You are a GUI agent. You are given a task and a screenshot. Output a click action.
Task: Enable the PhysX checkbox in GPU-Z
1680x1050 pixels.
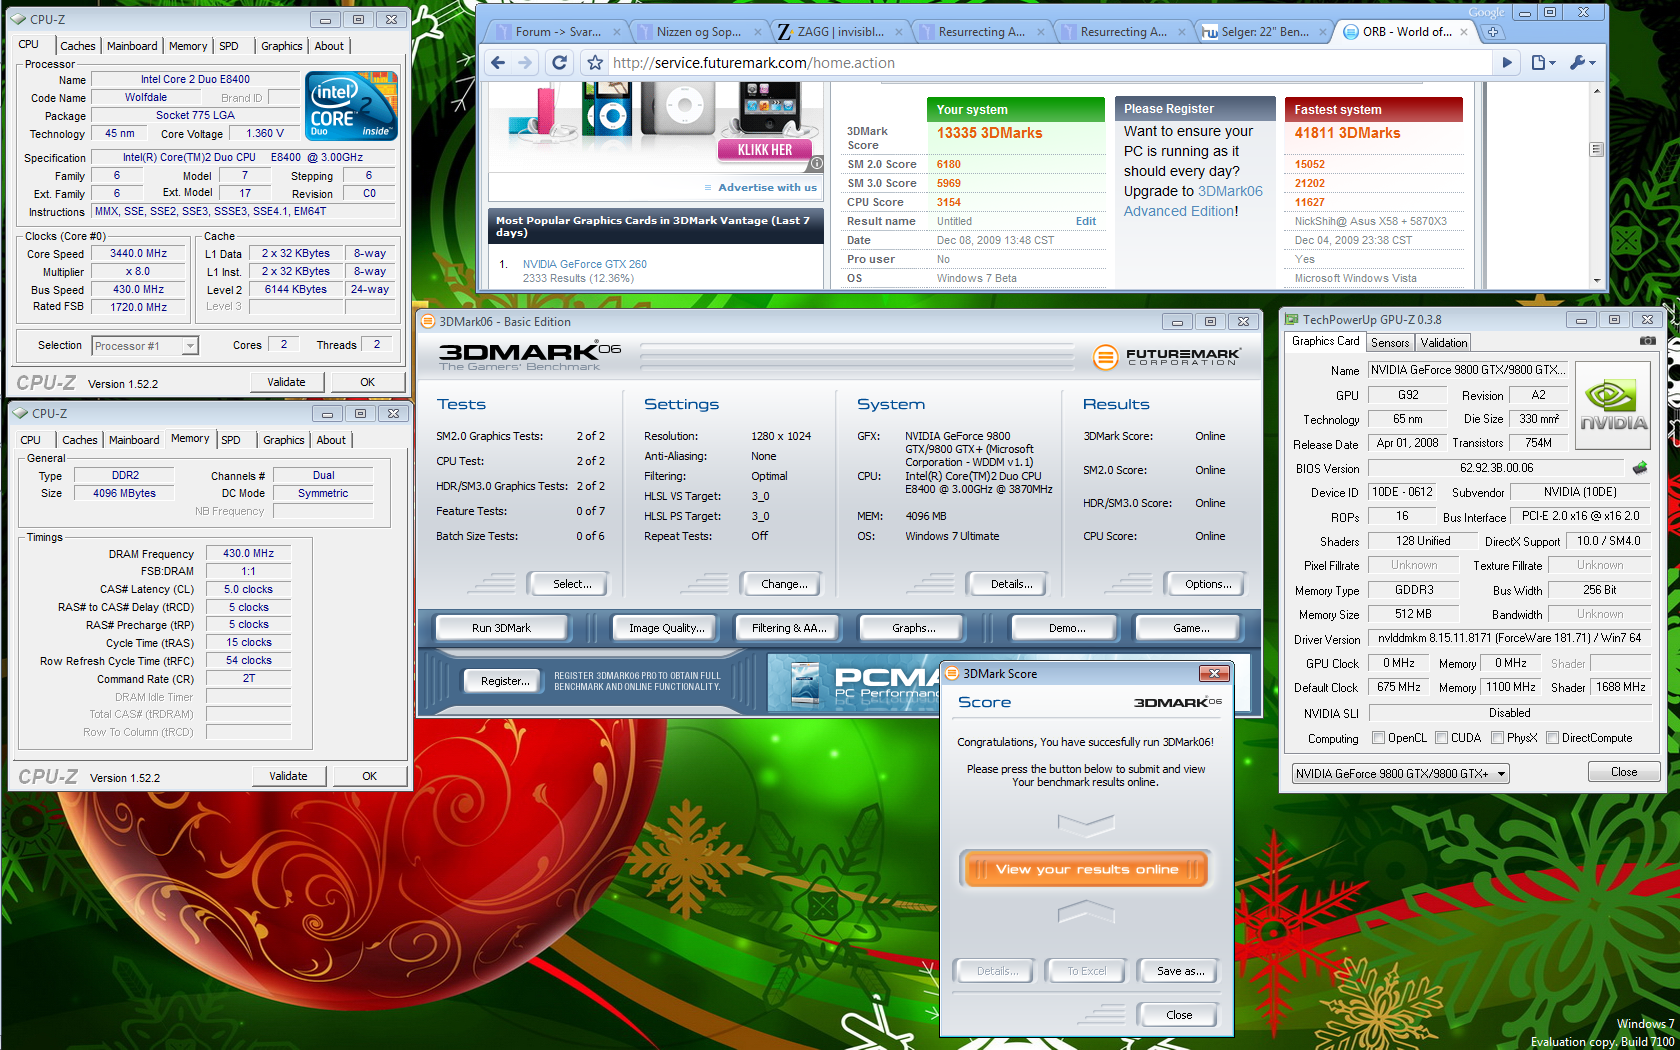pyautogui.click(x=1497, y=738)
